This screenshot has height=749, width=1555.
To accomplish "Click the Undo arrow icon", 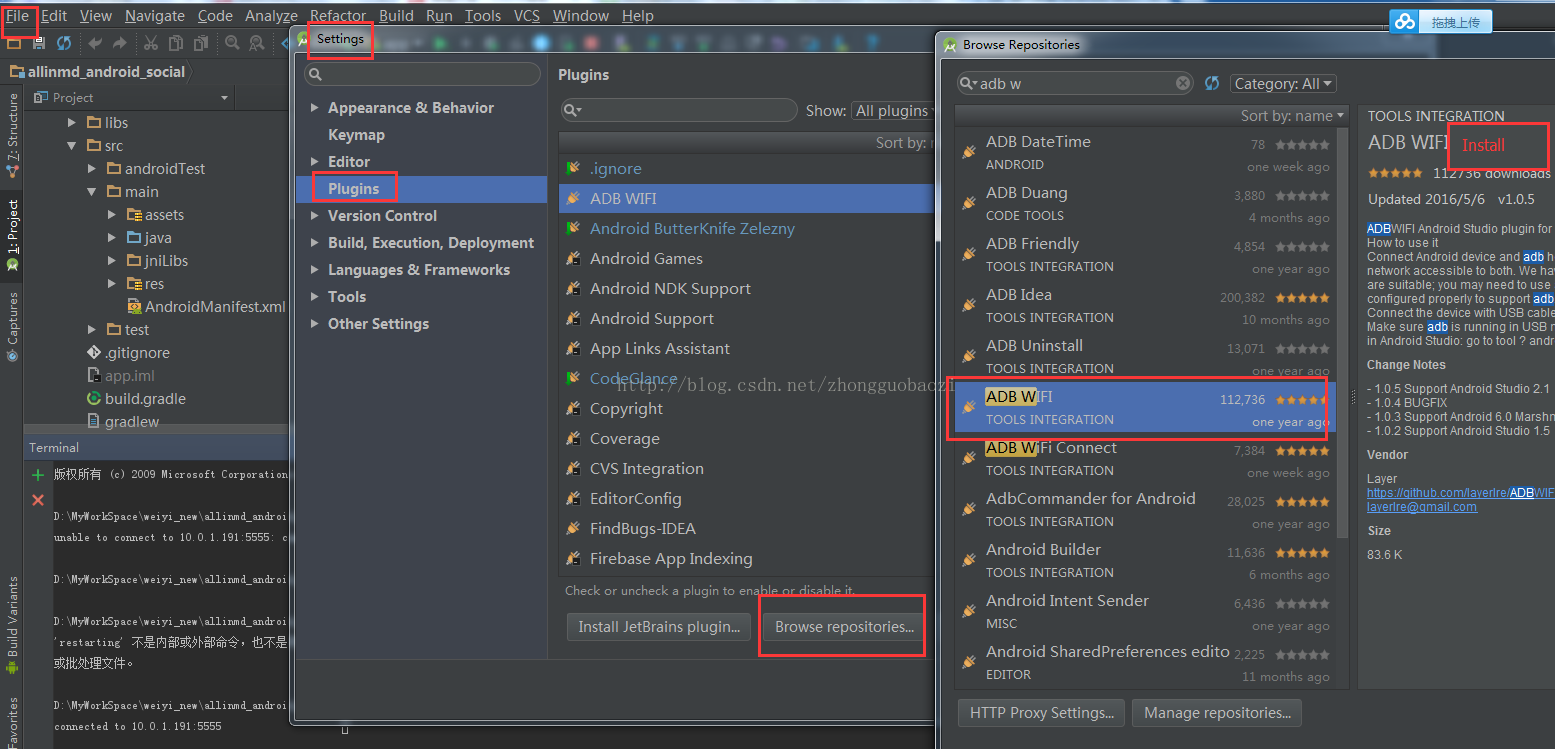I will coord(95,43).
